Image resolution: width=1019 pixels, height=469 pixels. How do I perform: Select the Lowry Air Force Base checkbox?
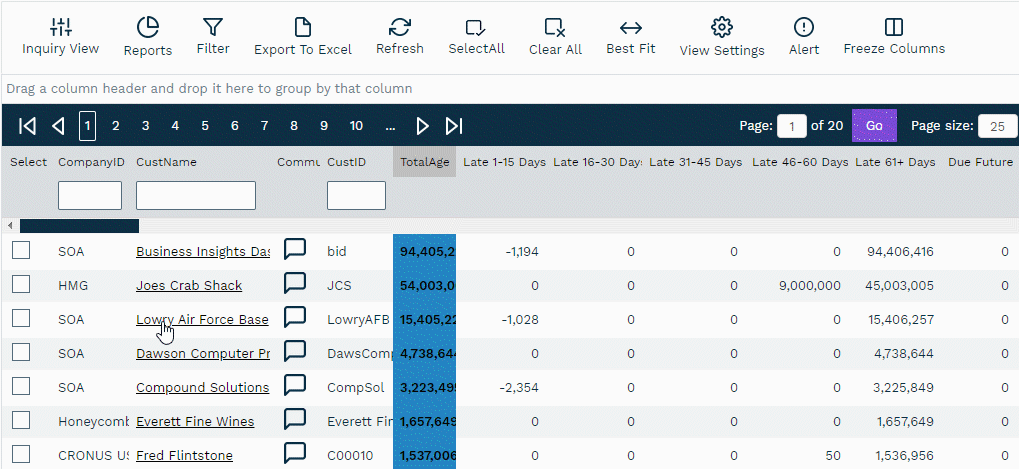pos(21,319)
